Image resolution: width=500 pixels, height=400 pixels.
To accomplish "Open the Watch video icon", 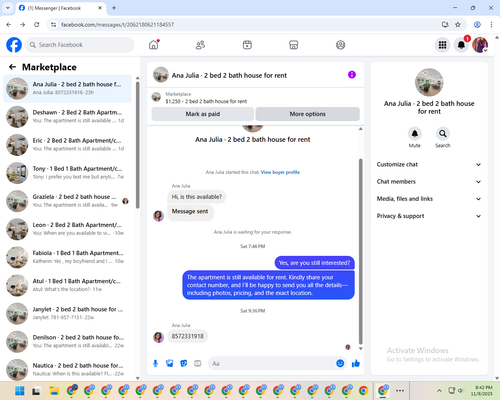I will pos(247,45).
